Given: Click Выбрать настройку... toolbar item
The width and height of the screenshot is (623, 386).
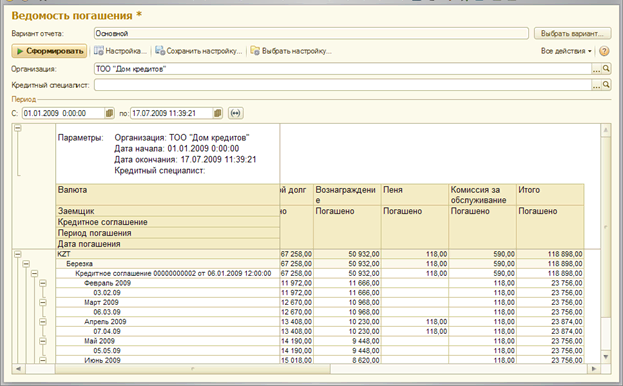Looking at the screenshot, I should click(291, 51).
